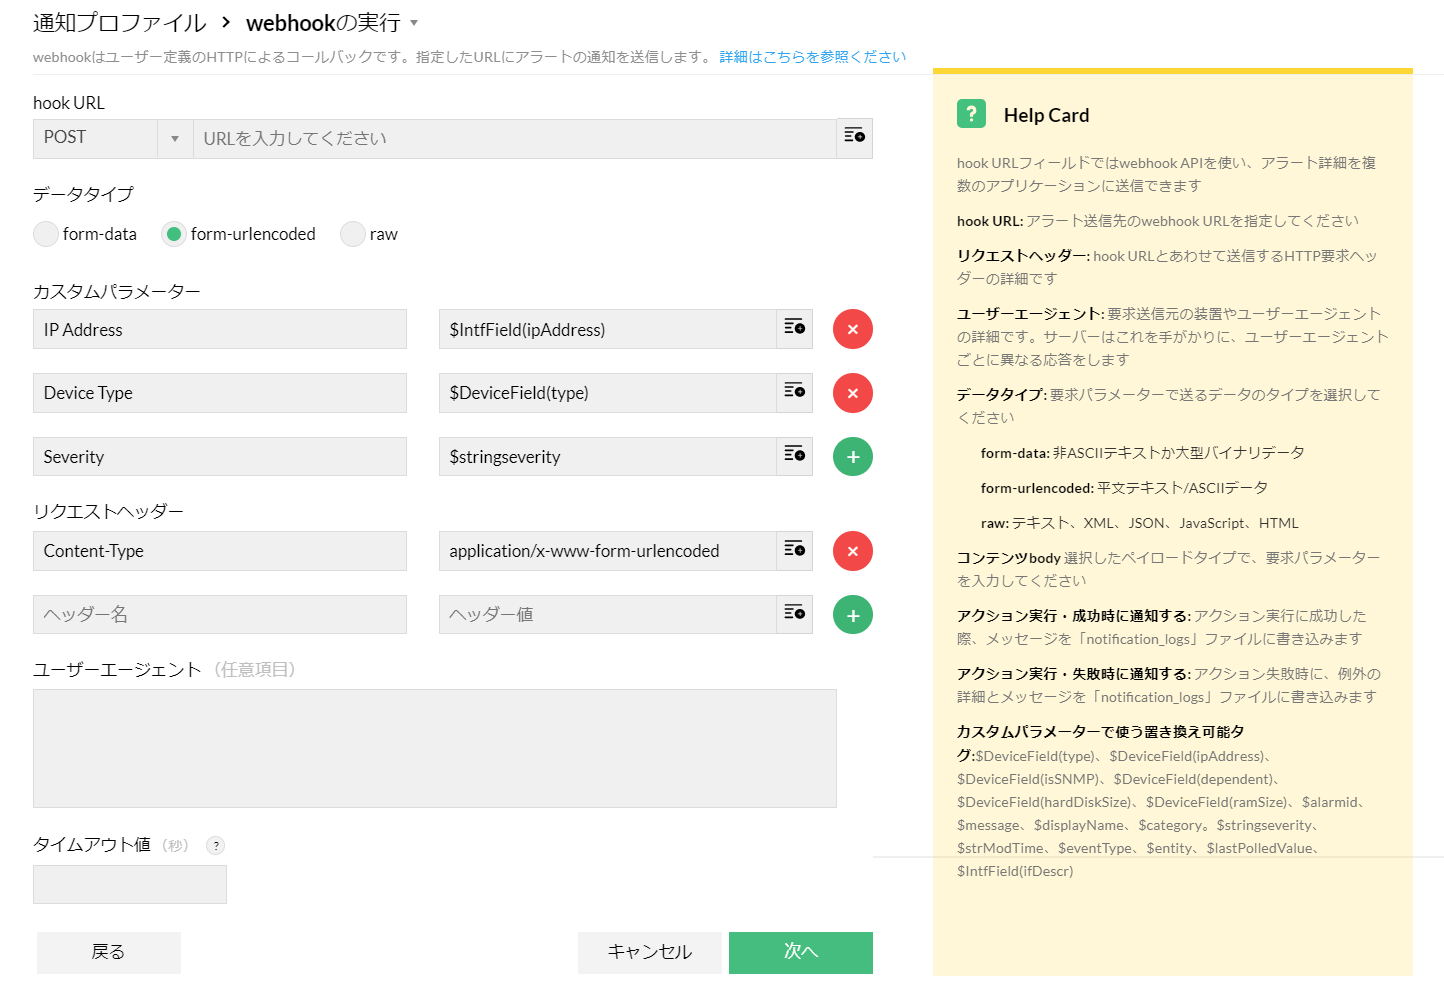The image size is (1444, 1002).
Task: Choose the raw data type option
Action: pyautogui.click(x=353, y=234)
